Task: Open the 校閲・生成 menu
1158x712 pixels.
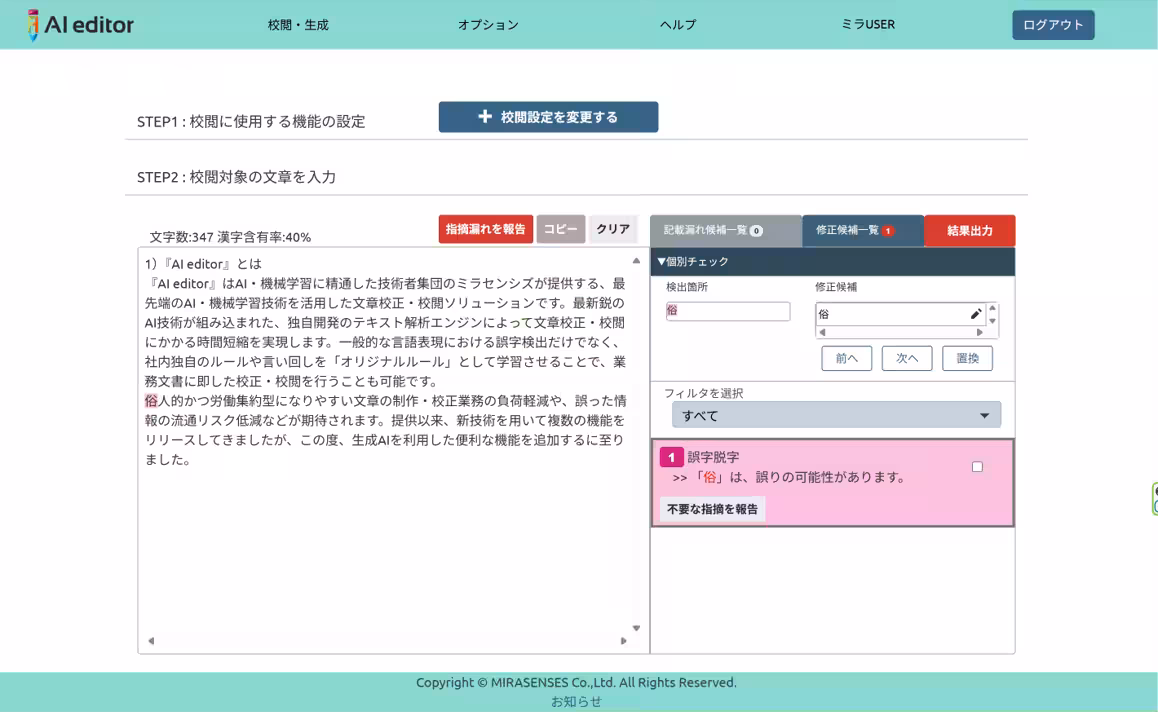Action: [x=298, y=25]
